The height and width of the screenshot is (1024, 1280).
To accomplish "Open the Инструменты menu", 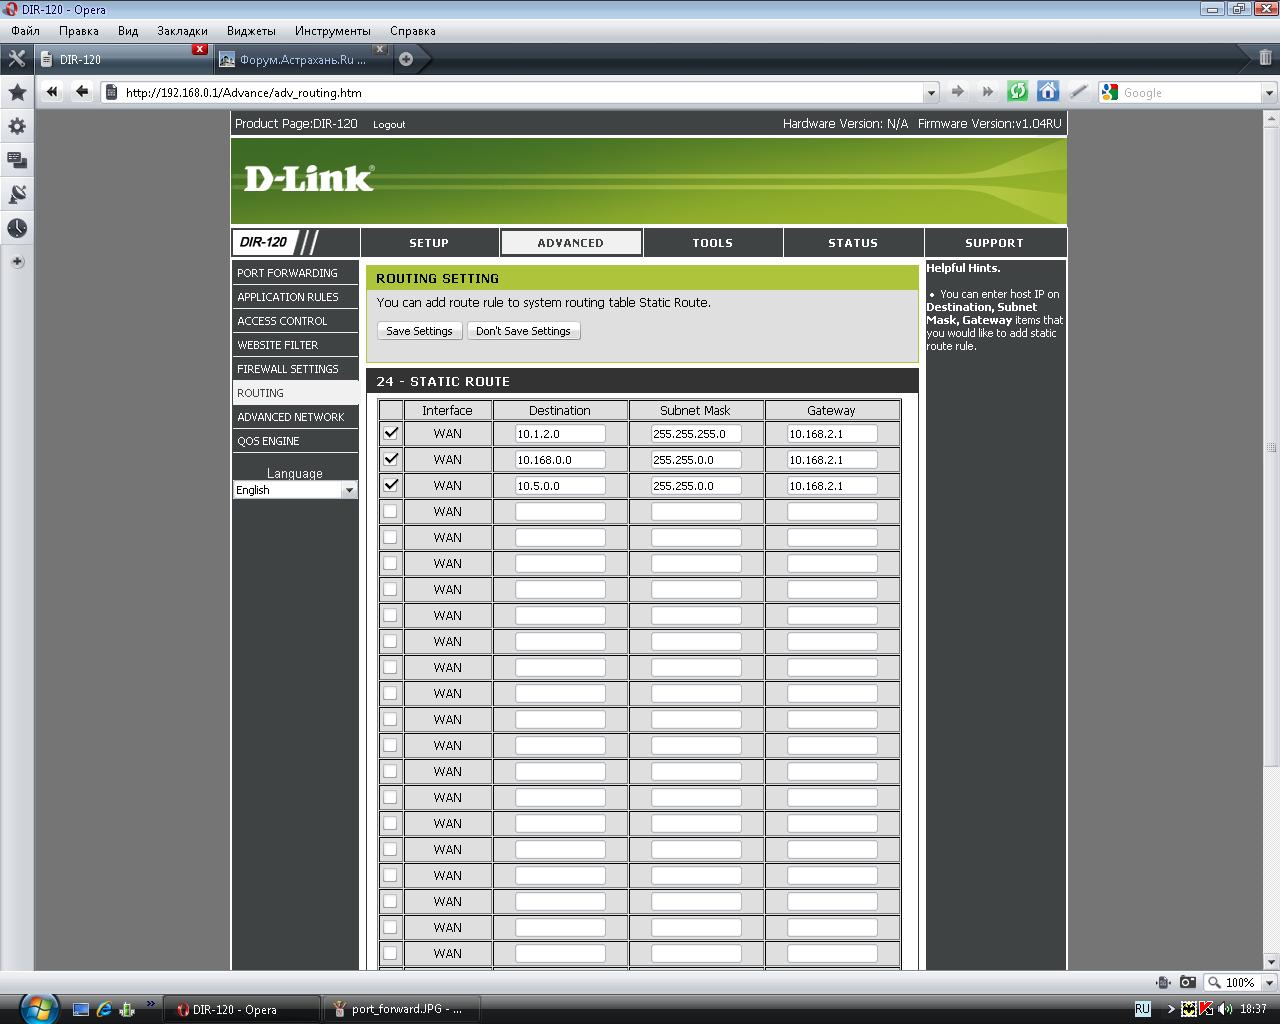I will click(332, 30).
